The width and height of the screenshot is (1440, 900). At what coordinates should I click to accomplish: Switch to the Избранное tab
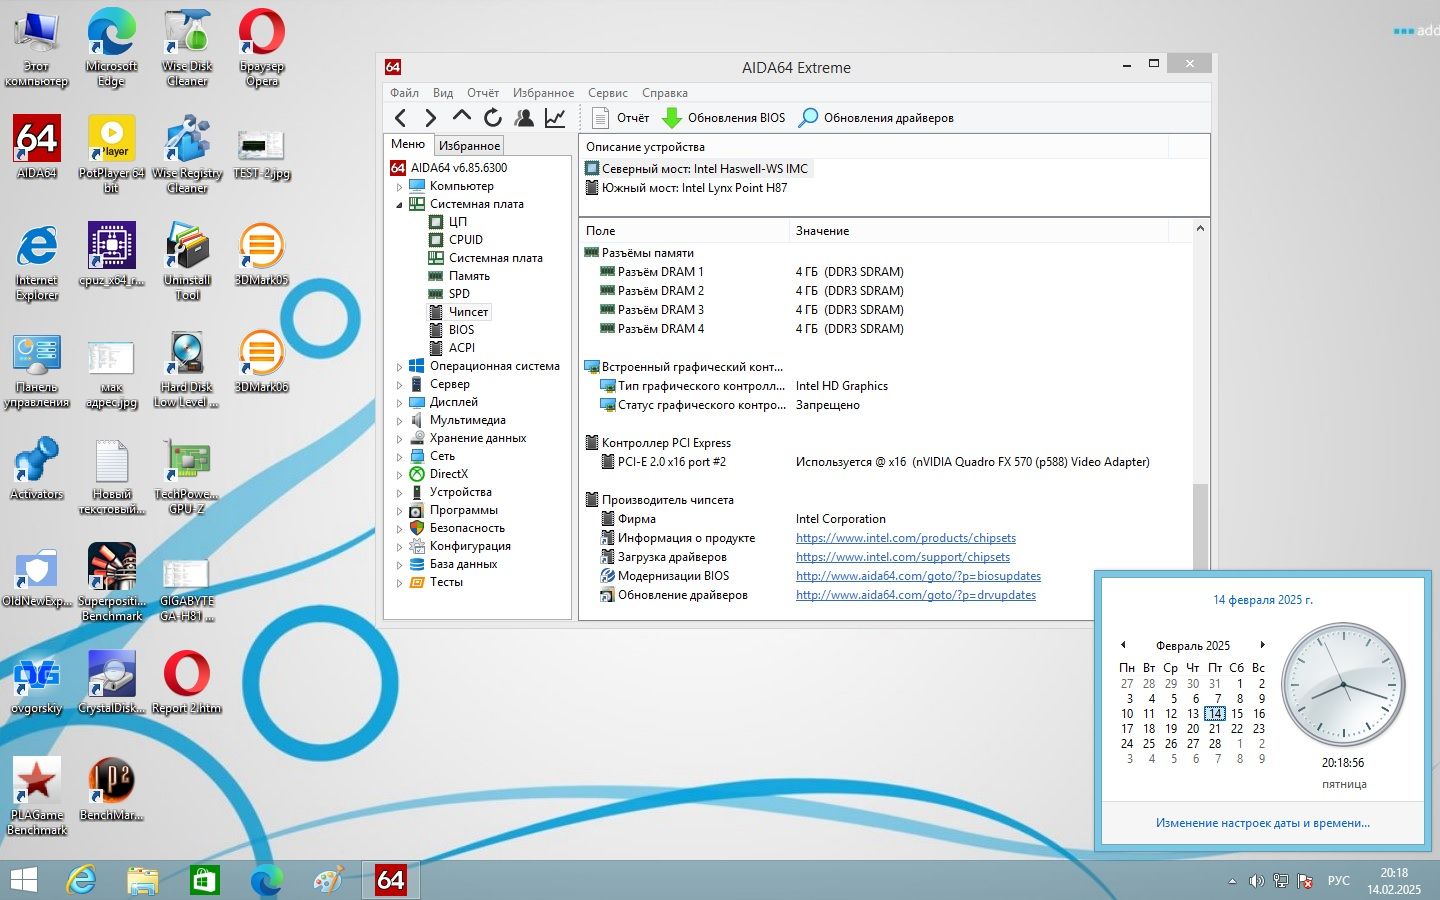point(469,146)
